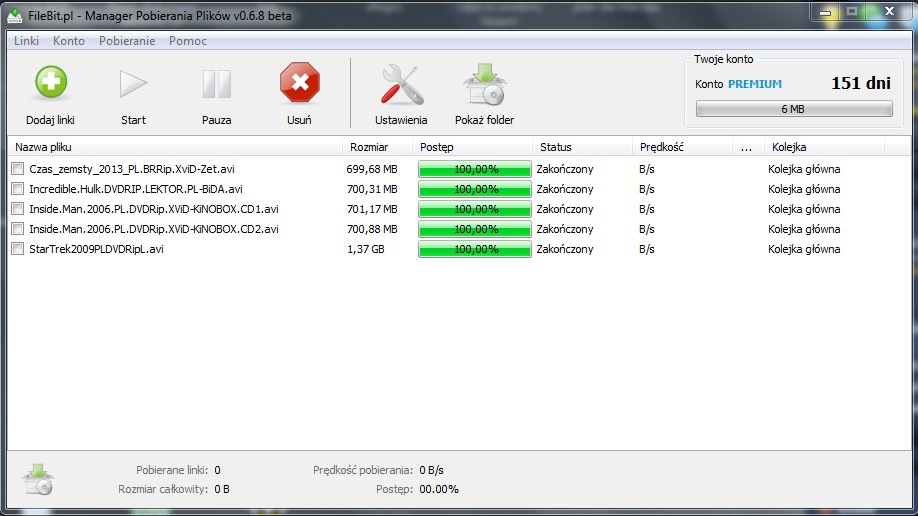Select file name Inside.Man.2006.PL.DVDRip.XViD-KiNOBOX.CD1.avi
Image resolution: width=918 pixels, height=516 pixels.
point(154,209)
